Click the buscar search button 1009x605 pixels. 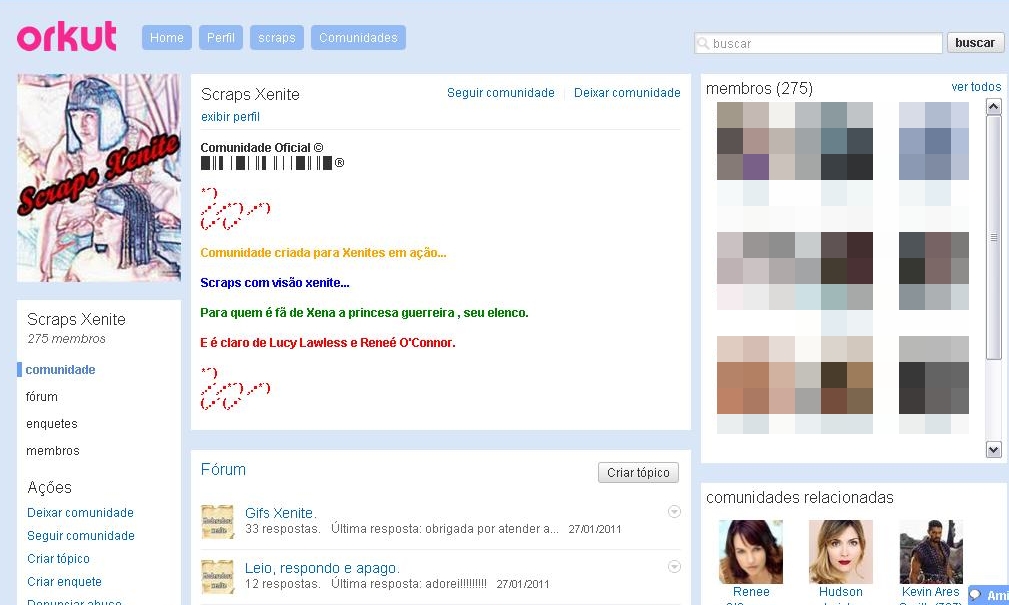(975, 42)
